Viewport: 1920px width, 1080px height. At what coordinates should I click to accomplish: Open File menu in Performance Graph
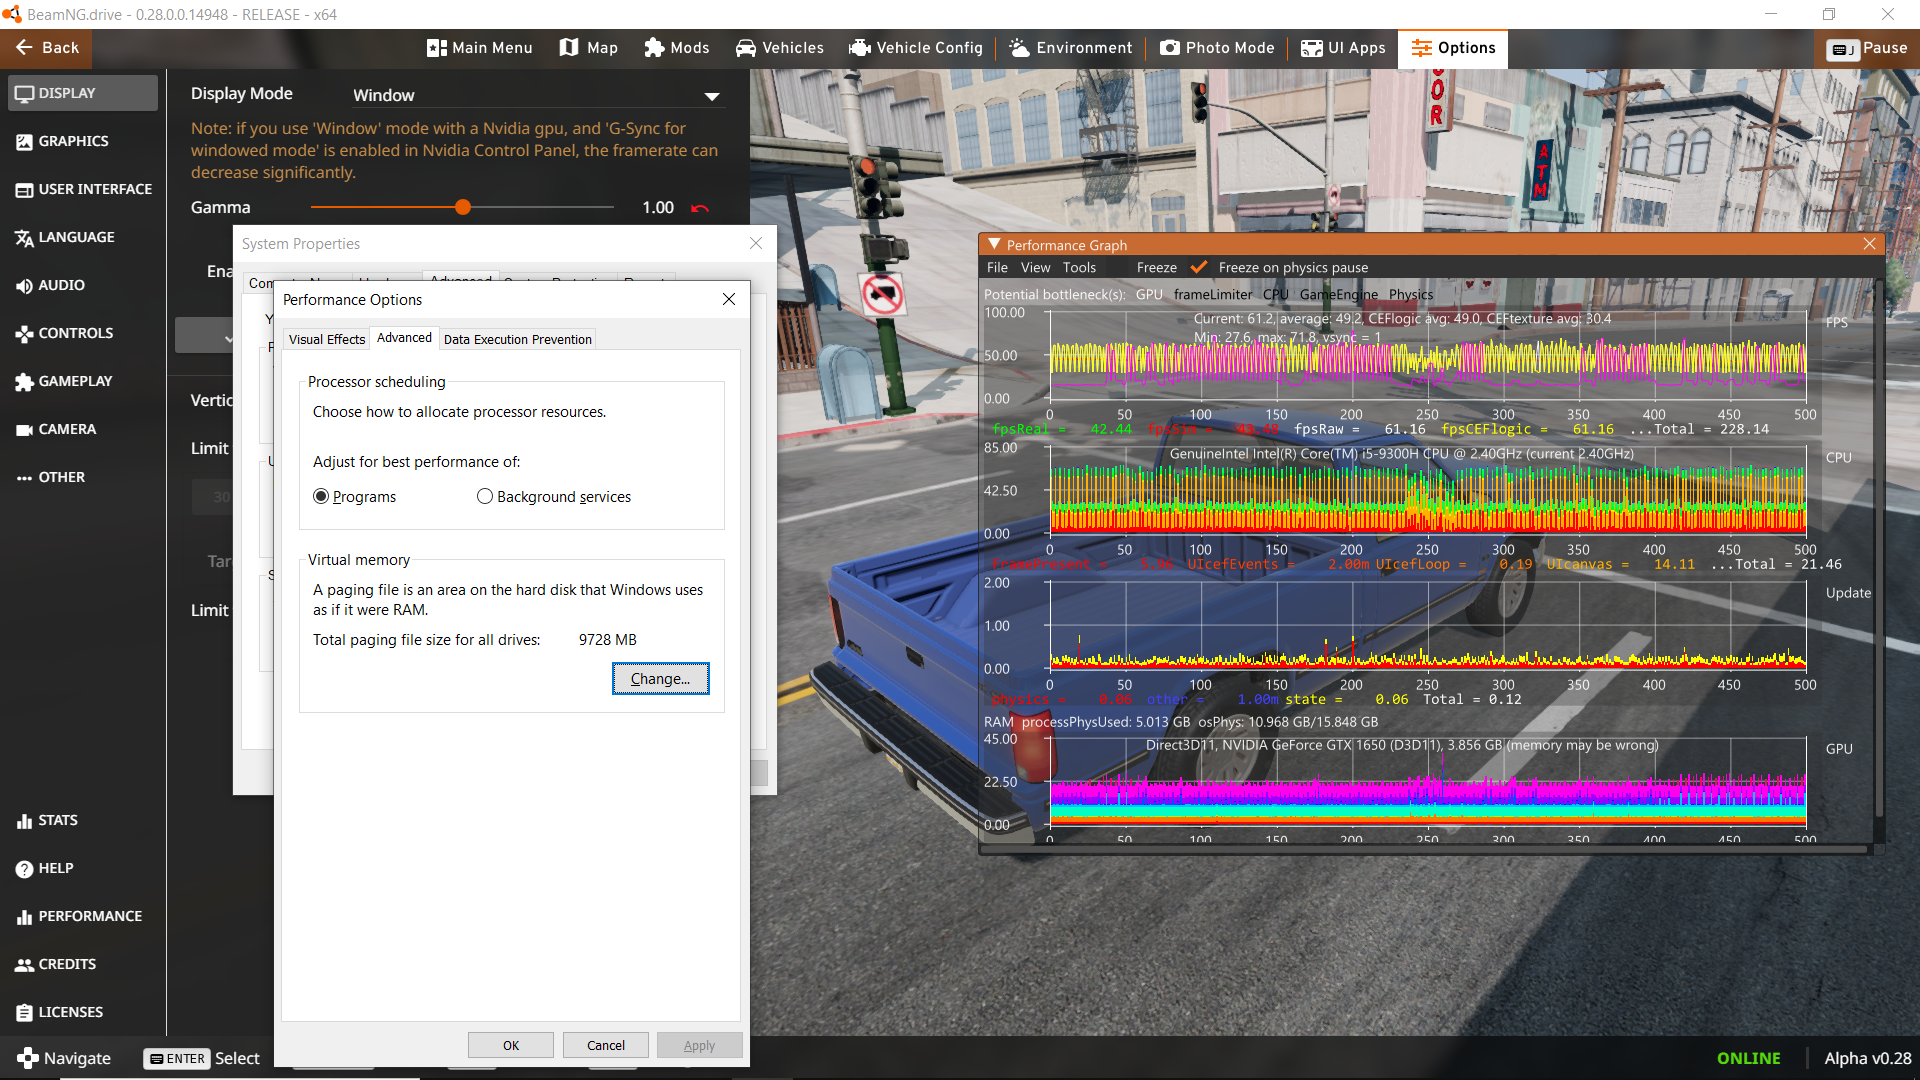997,267
